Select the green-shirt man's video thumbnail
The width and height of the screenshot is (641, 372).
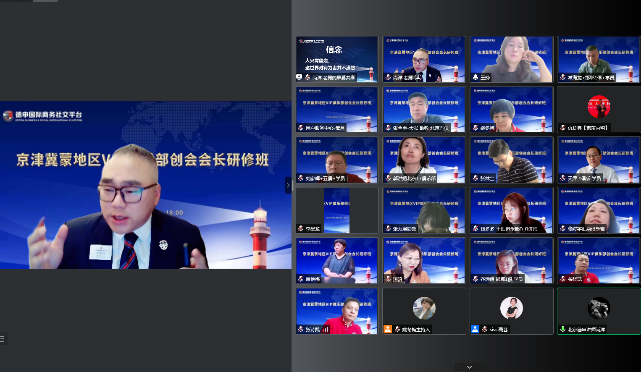click(599, 59)
